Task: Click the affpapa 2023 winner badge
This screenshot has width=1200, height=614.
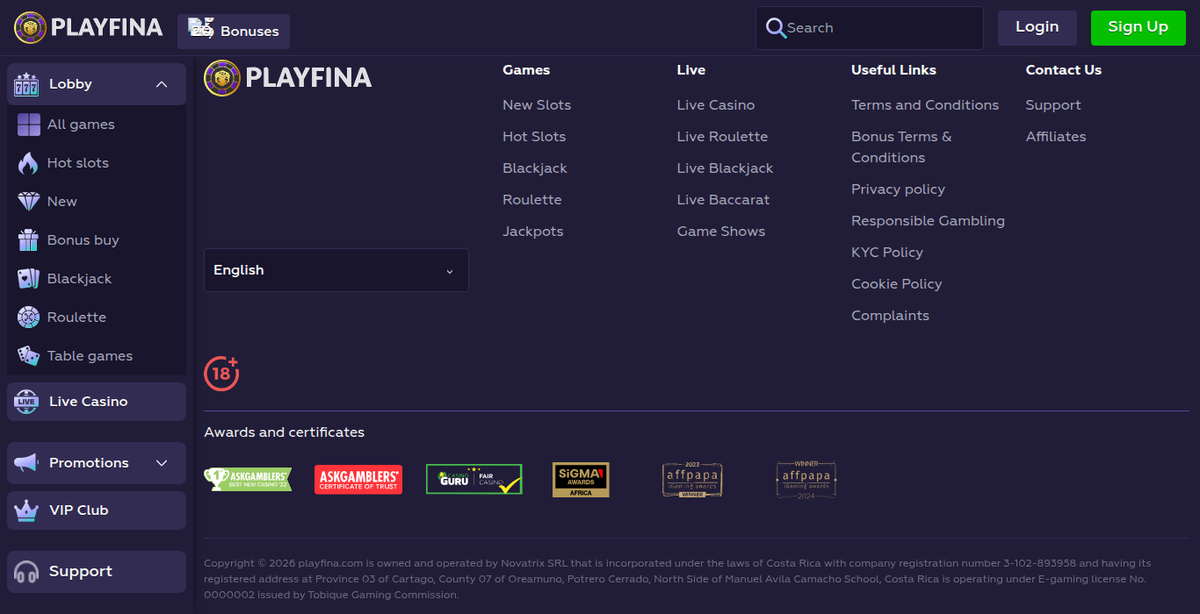Action: click(693, 480)
